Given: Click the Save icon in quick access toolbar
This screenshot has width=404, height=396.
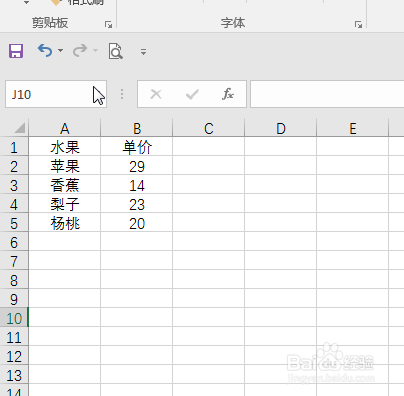Looking at the screenshot, I should pos(16,51).
